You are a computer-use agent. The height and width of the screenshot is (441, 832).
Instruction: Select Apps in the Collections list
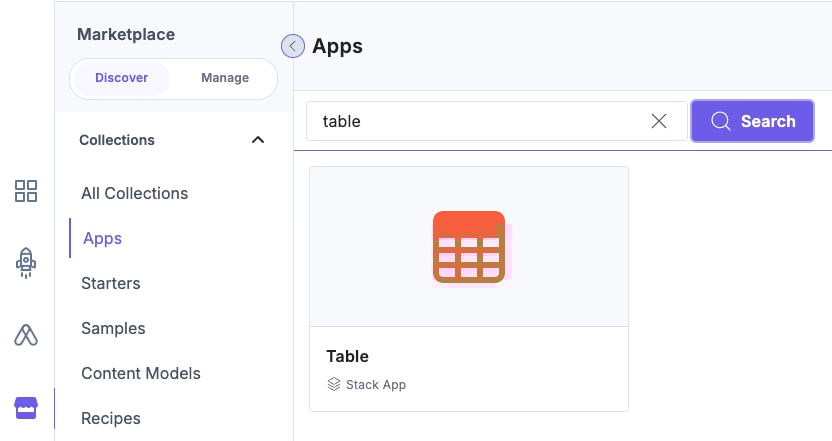point(103,238)
